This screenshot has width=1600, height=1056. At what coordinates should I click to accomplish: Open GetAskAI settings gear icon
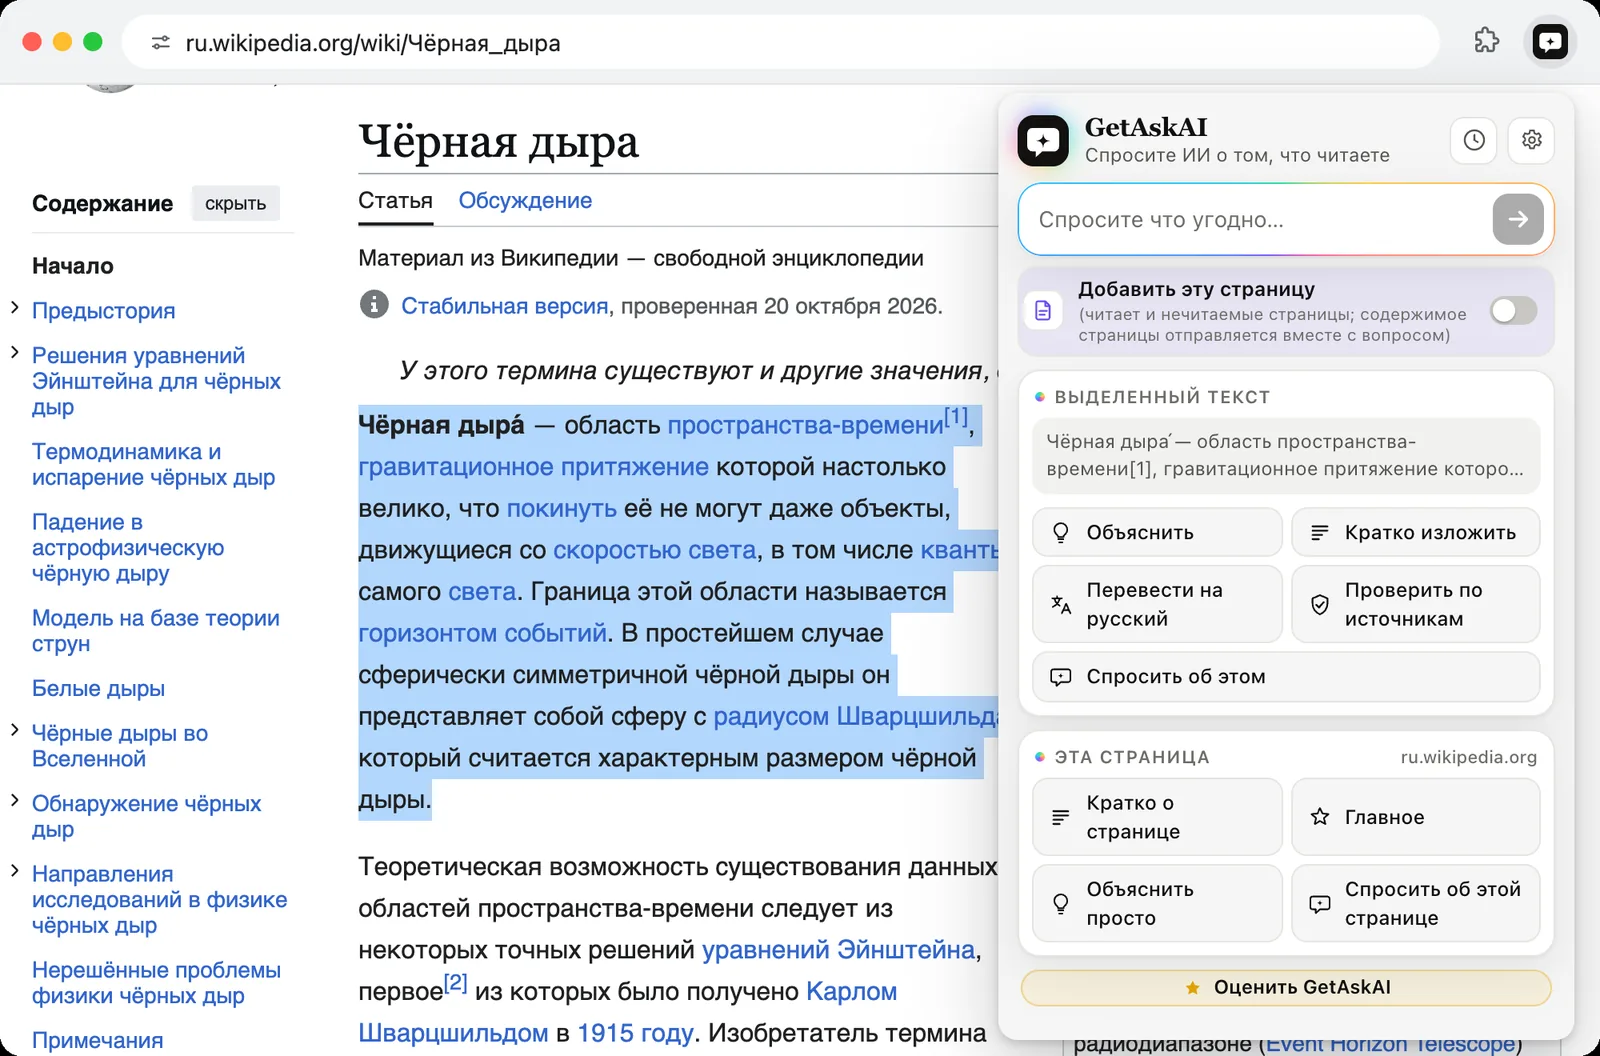pyautogui.click(x=1531, y=140)
